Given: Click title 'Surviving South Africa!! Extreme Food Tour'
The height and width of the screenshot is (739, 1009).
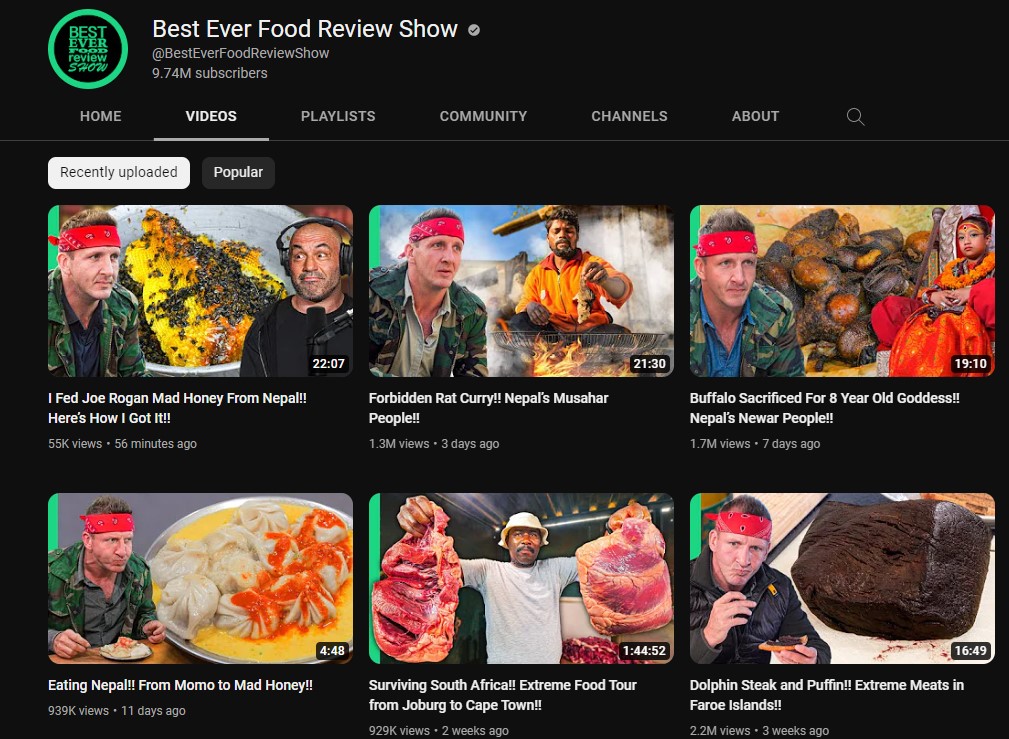Looking at the screenshot, I should pos(503,686).
